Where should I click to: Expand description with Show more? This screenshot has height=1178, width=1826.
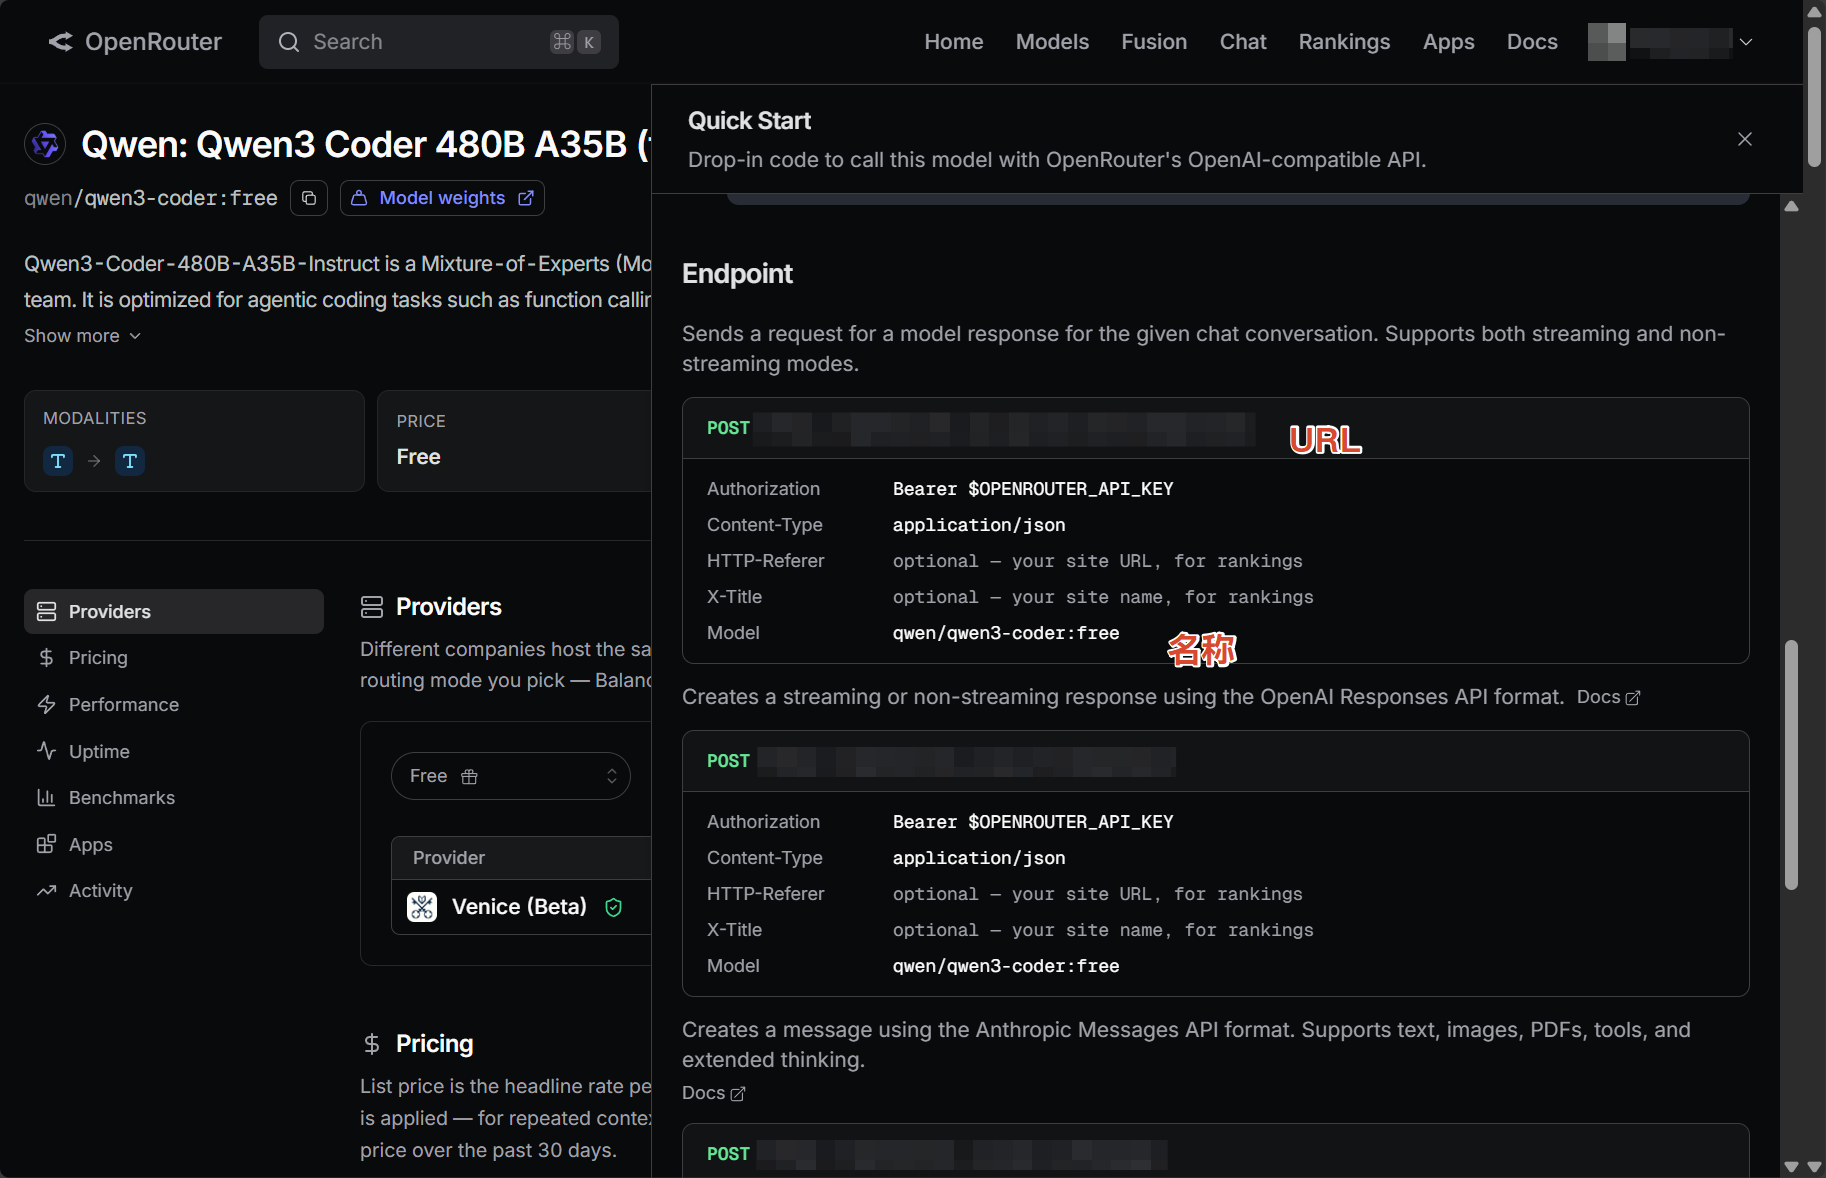(x=83, y=336)
